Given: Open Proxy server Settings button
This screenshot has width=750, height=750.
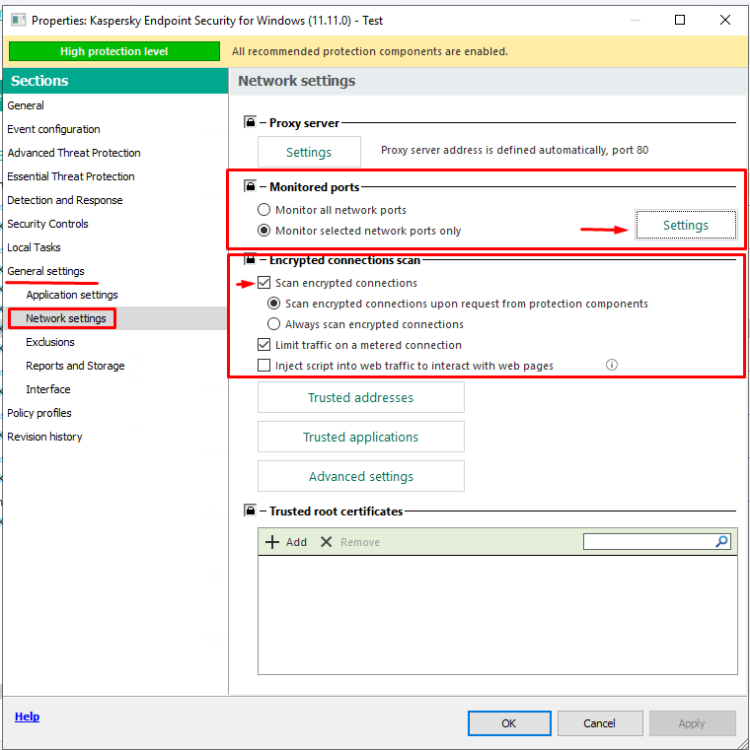Looking at the screenshot, I should [x=309, y=152].
